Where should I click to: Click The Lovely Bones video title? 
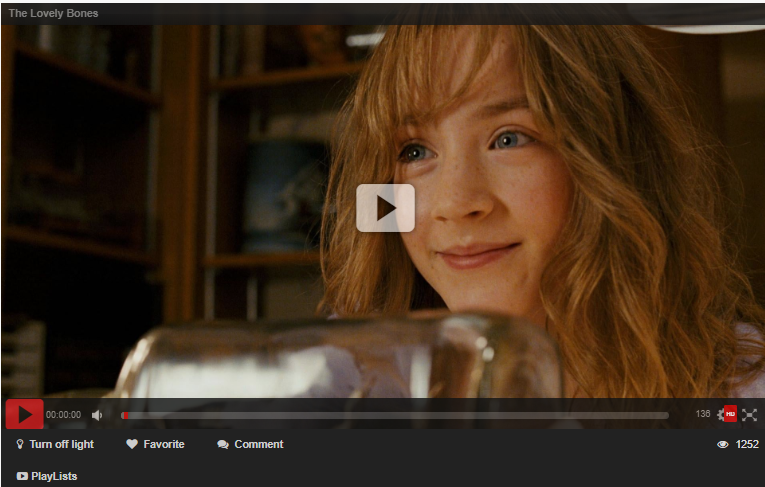(53, 14)
